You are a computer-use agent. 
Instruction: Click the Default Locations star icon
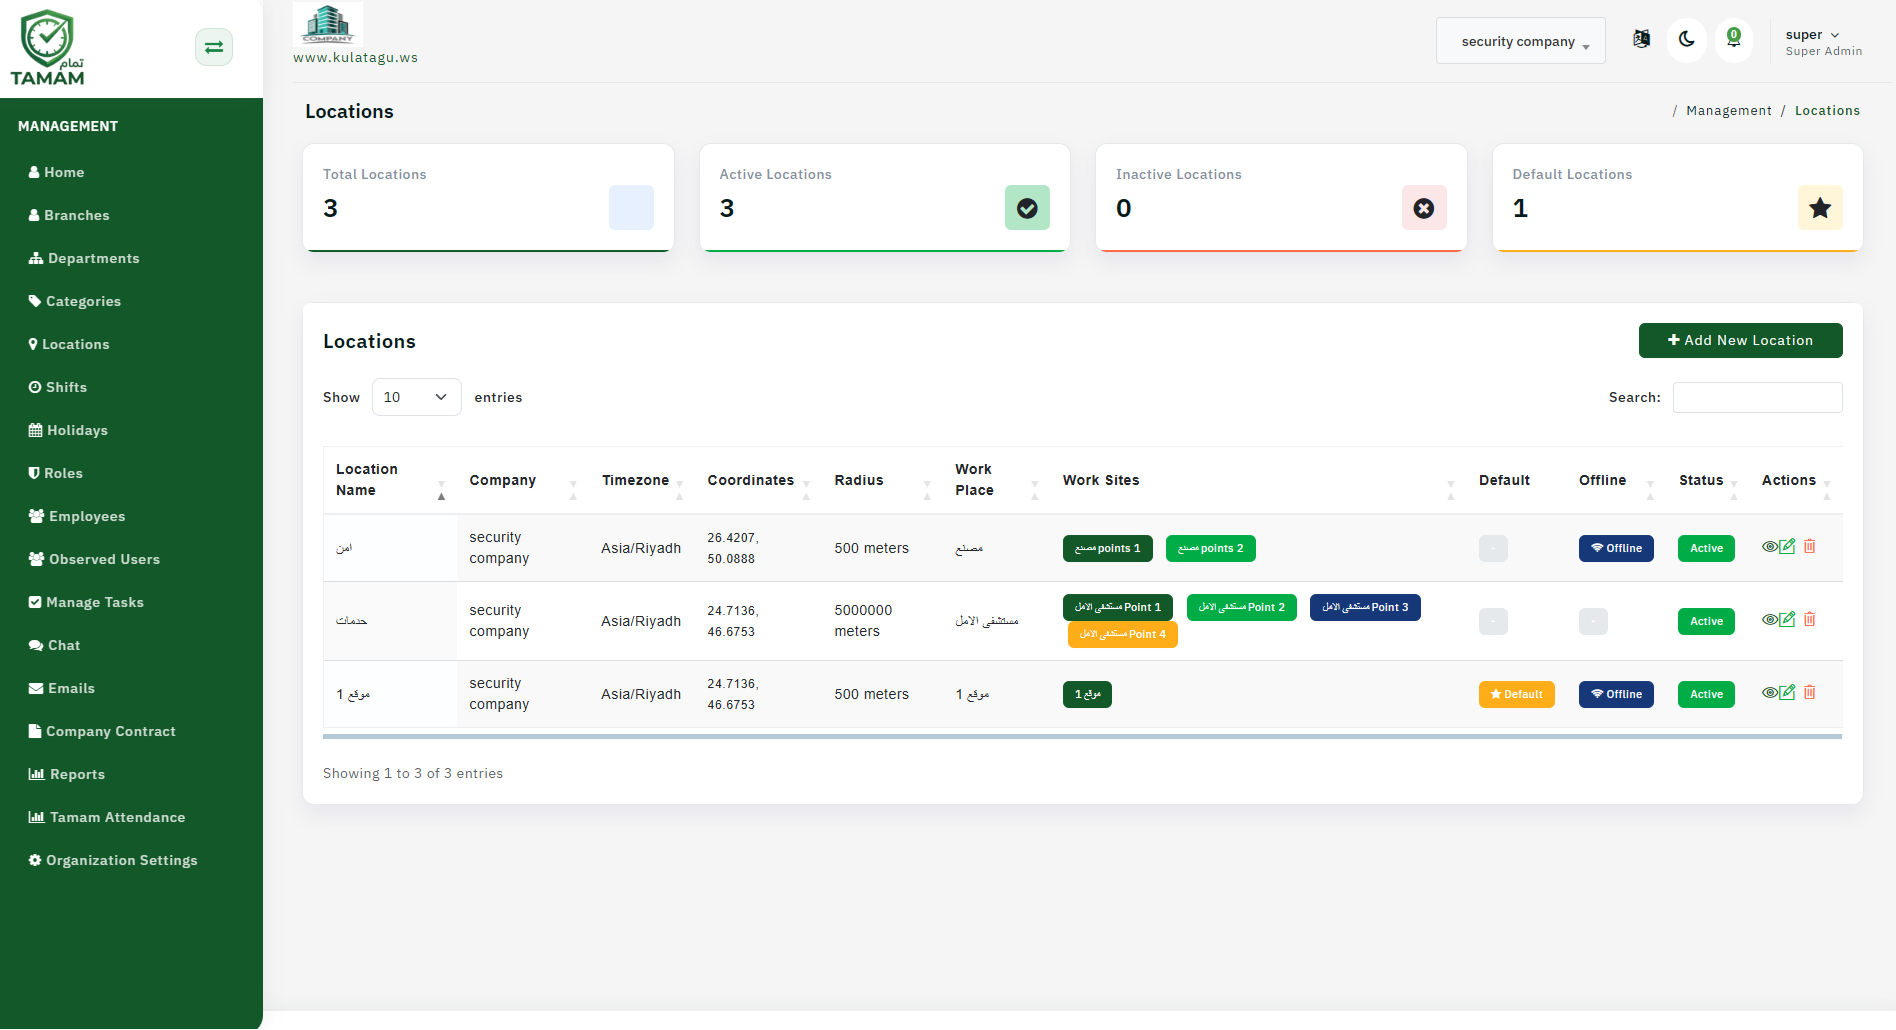(x=1820, y=208)
